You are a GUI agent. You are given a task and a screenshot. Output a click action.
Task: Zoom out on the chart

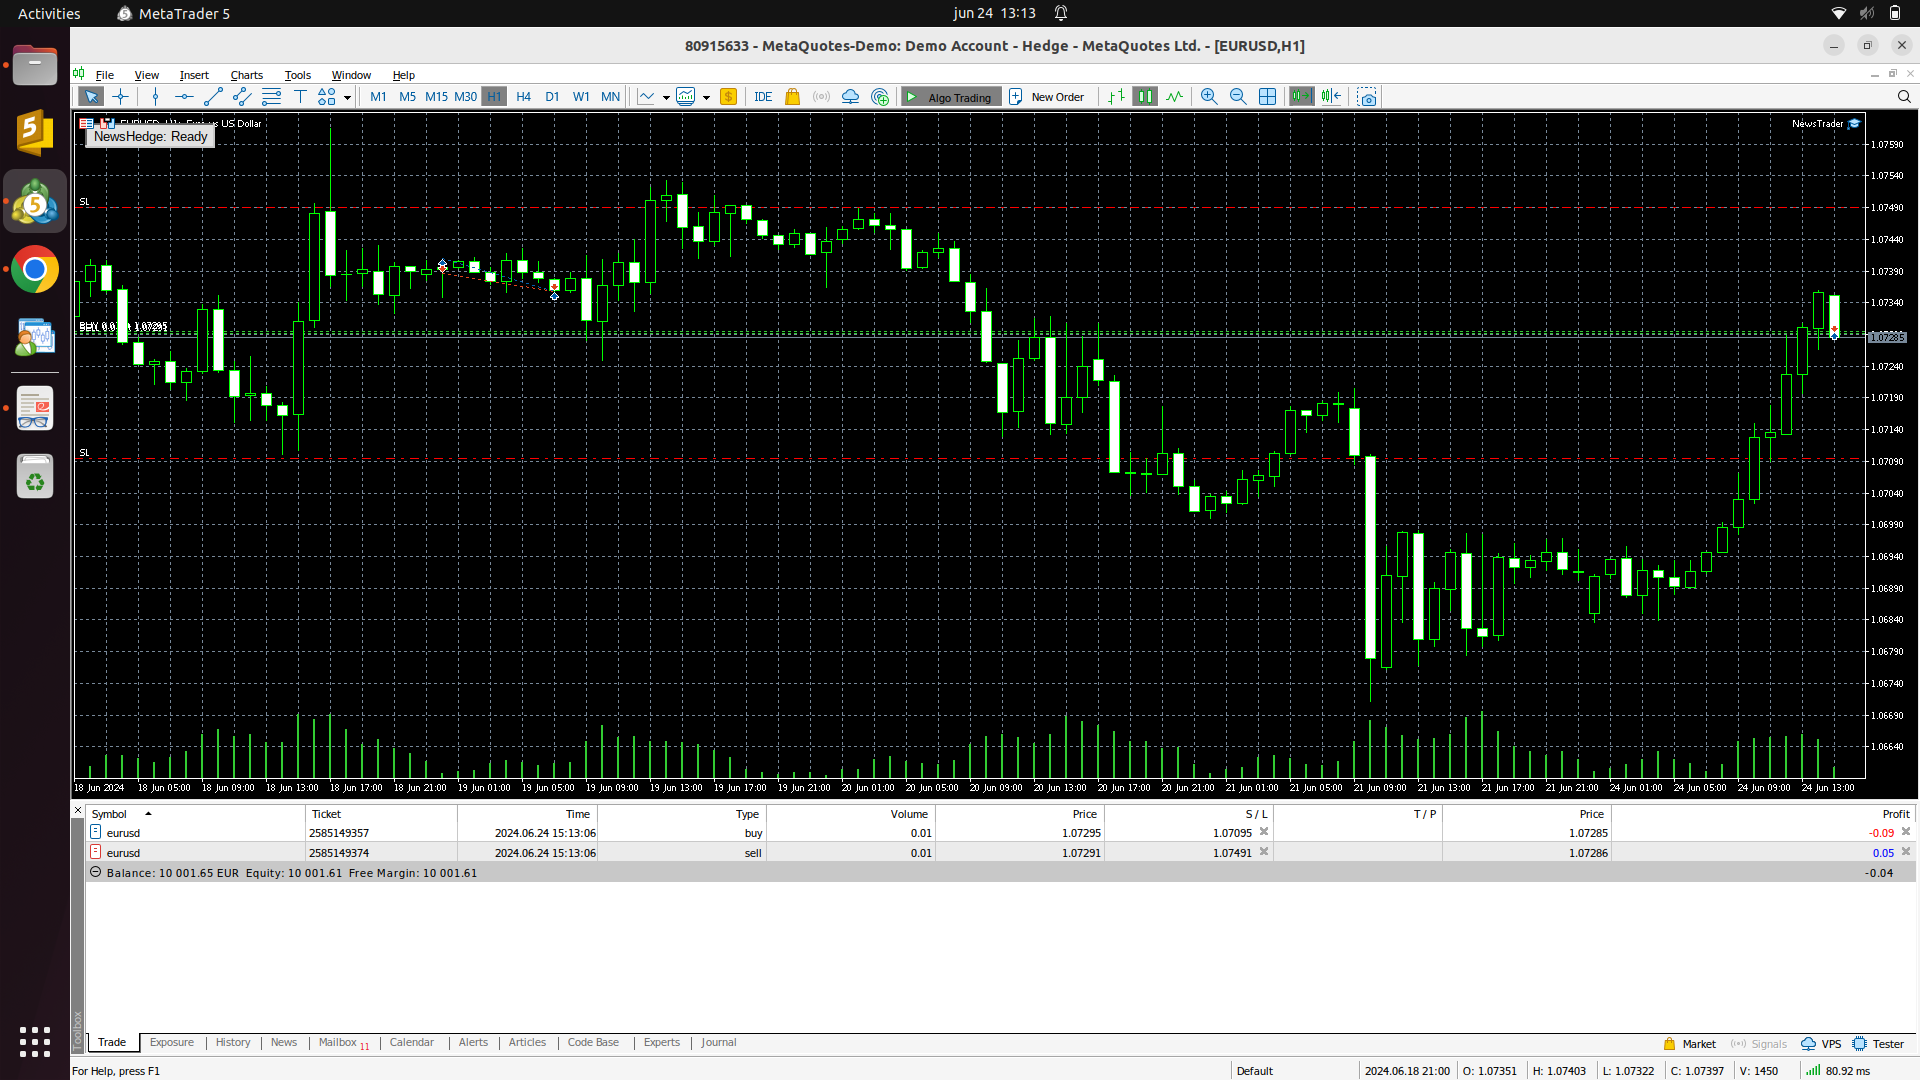coord(1238,97)
